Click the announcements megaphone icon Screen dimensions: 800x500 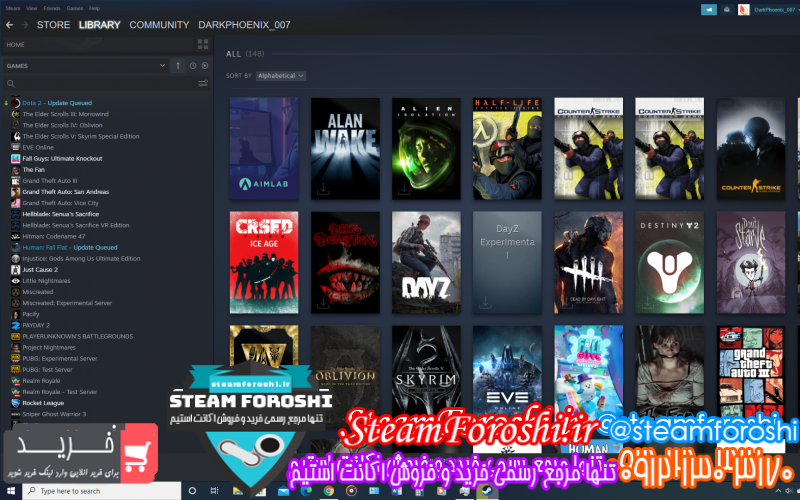pos(709,9)
